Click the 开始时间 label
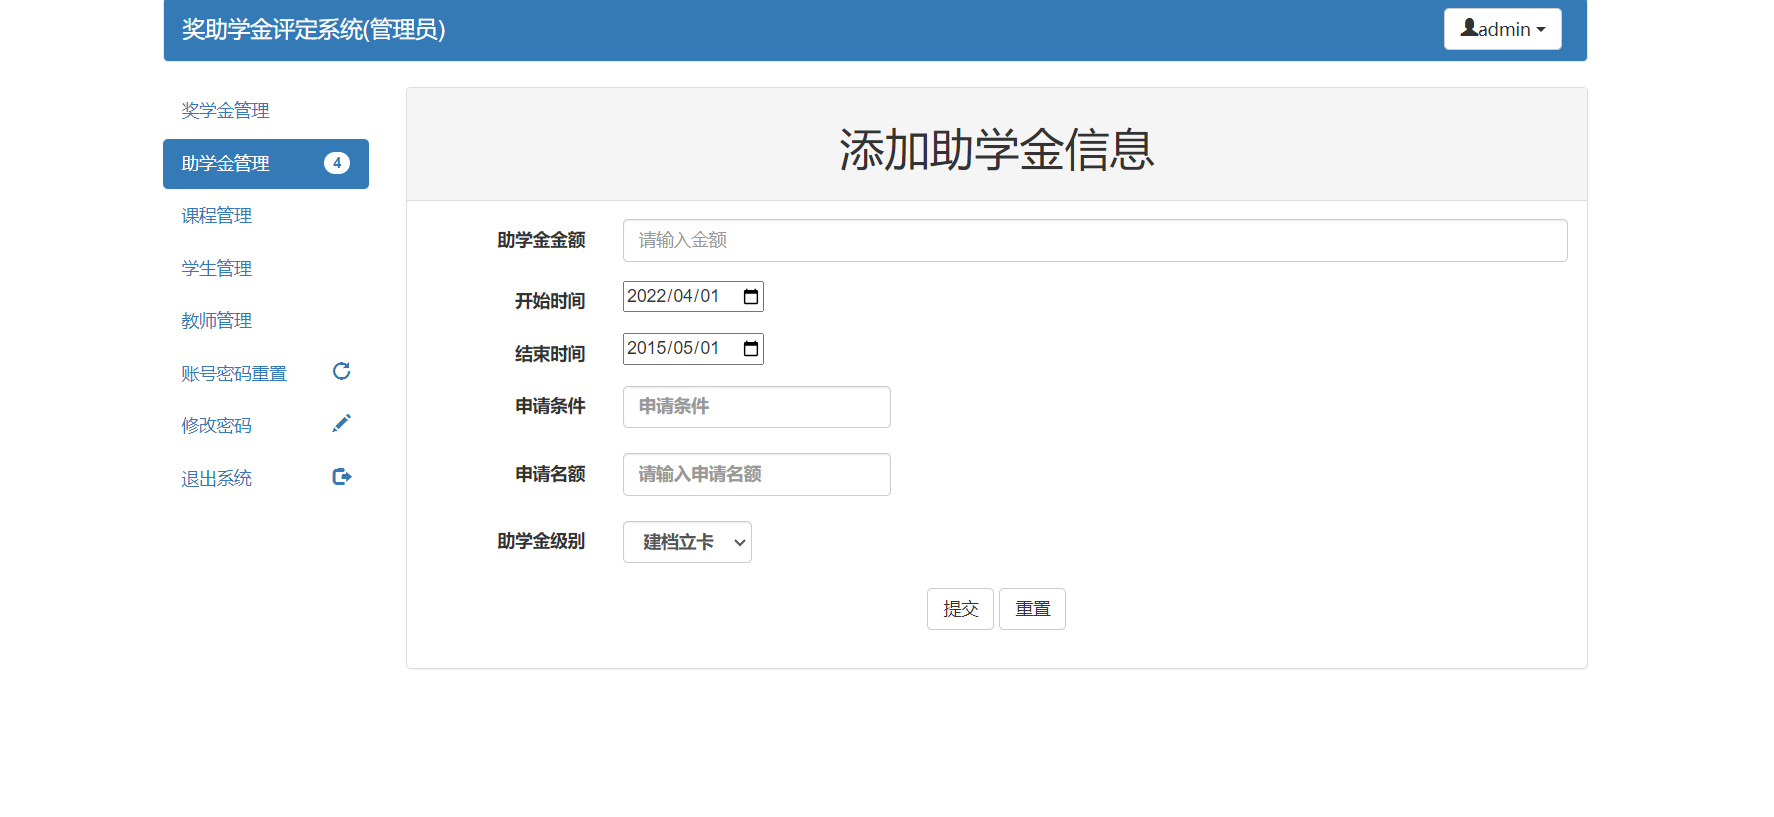This screenshot has width=1774, height=817. click(550, 301)
